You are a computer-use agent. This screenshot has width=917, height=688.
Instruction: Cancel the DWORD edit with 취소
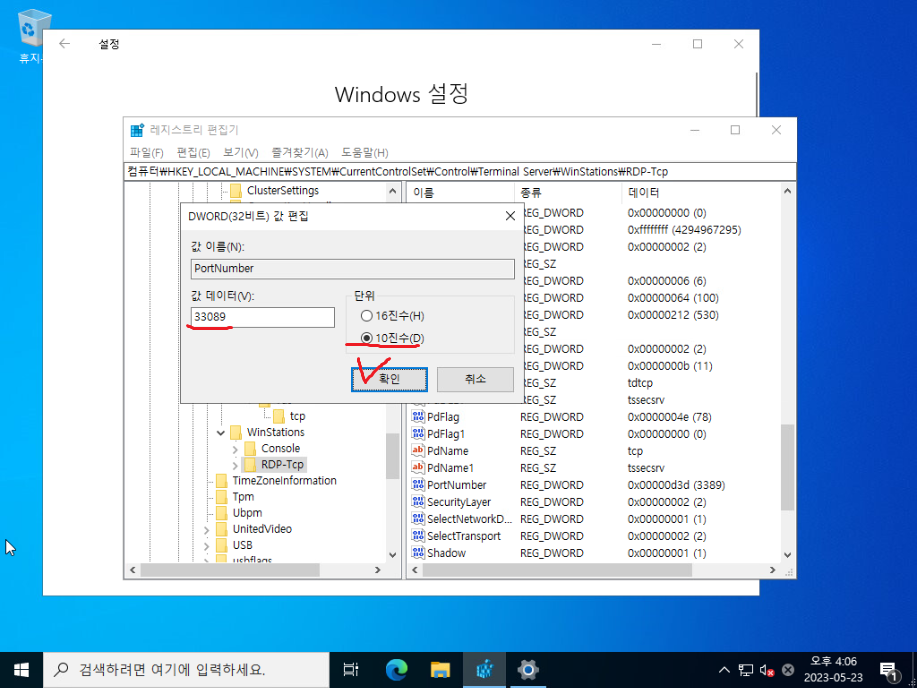click(x=475, y=379)
